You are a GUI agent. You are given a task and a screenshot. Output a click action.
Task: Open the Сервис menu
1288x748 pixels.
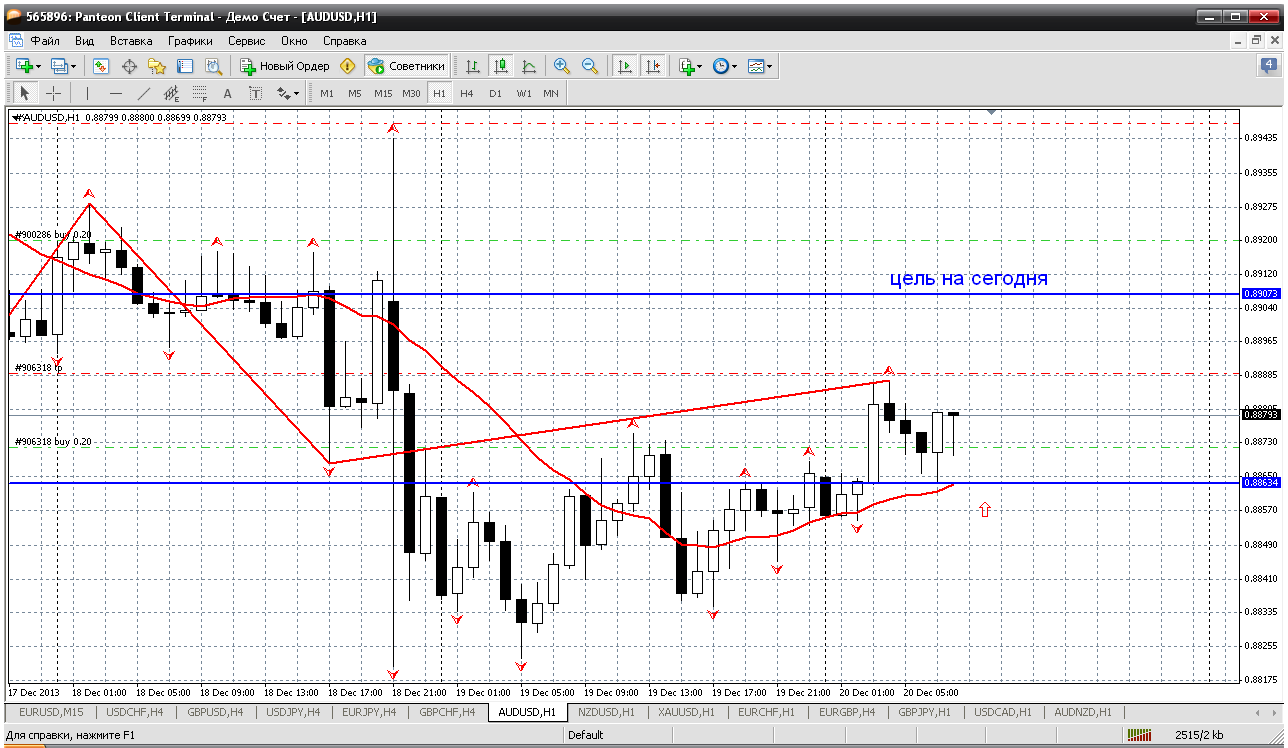click(246, 41)
